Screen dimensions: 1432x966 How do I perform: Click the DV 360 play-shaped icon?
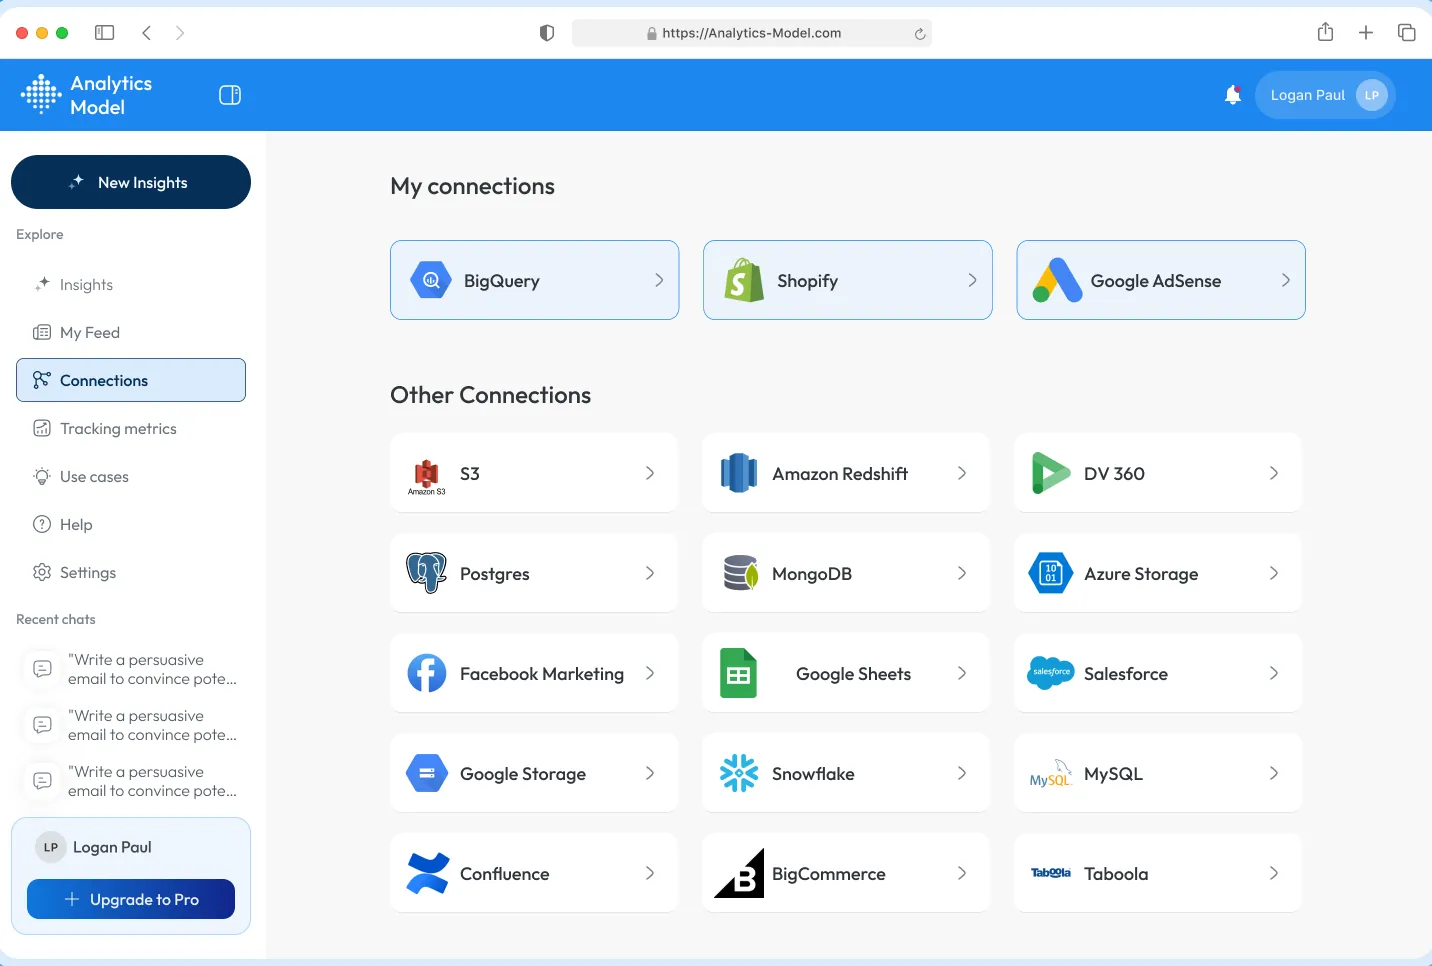[1051, 473]
